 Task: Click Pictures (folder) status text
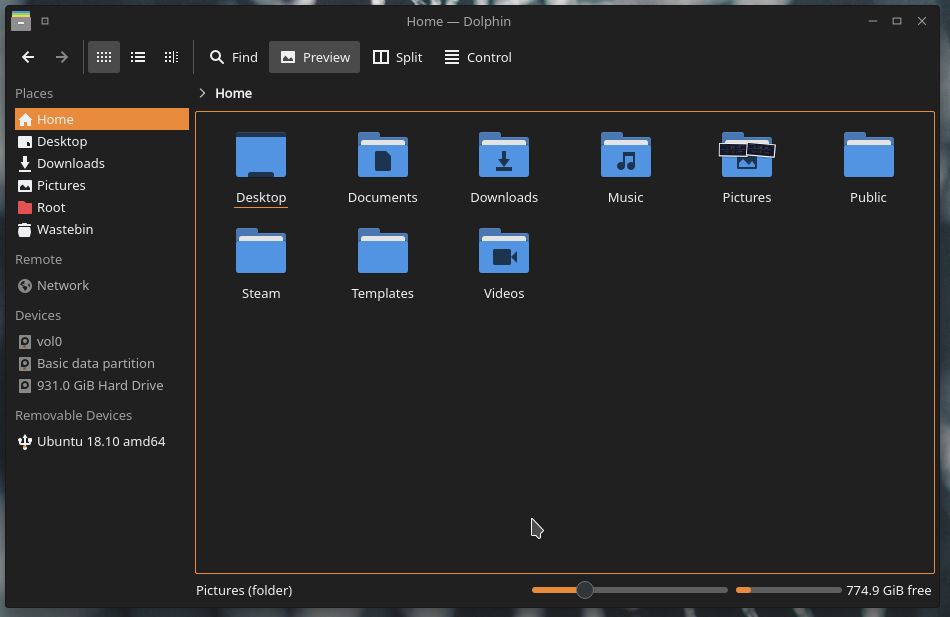coord(244,590)
